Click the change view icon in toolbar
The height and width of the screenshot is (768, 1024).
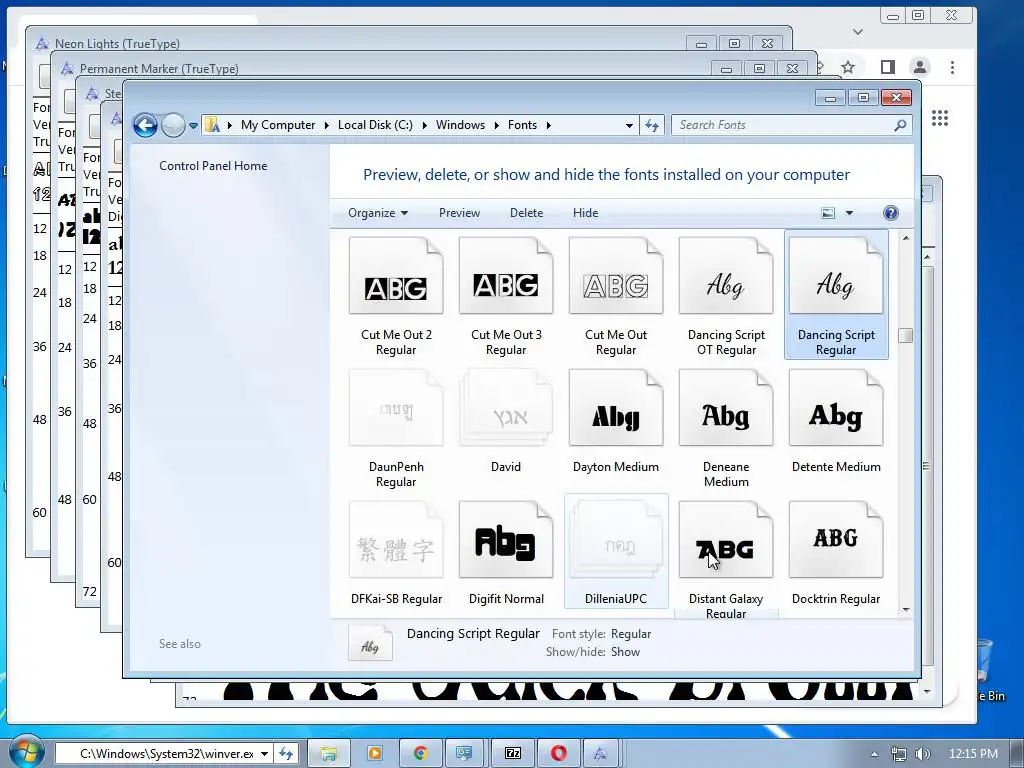[x=827, y=213]
